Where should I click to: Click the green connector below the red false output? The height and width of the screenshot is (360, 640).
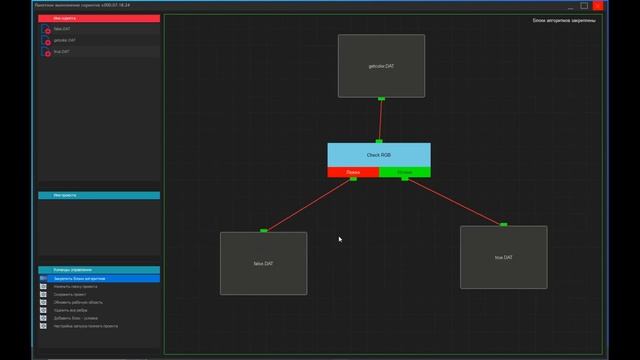click(x=353, y=179)
